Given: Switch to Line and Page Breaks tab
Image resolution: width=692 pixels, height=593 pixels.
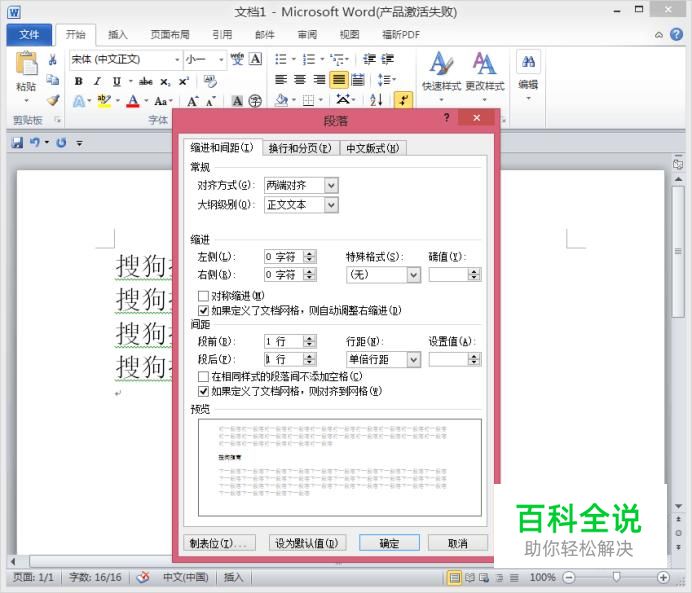Looking at the screenshot, I should (x=300, y=148).
